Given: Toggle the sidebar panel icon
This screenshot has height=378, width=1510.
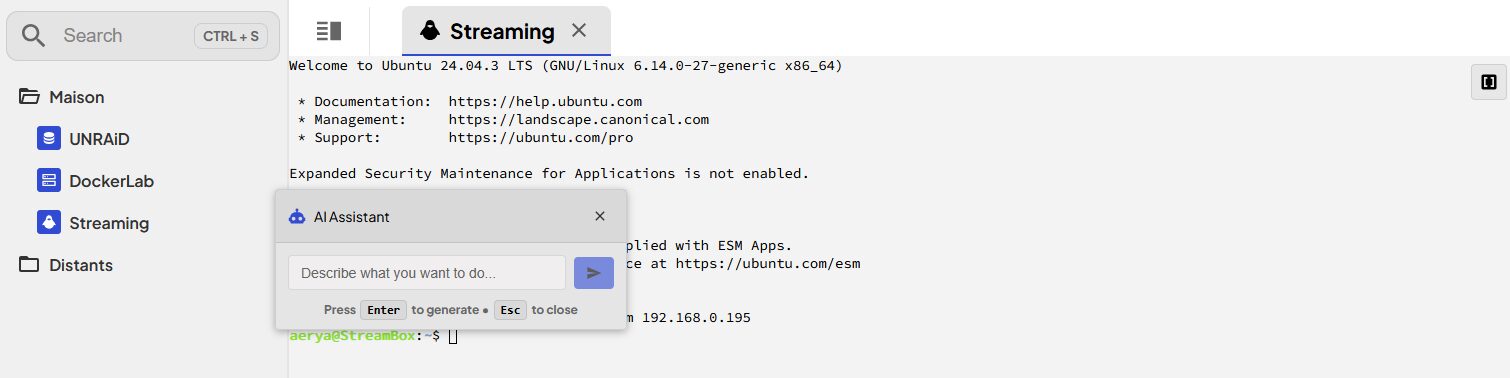Looking at the screenshot, I should tap(329, 31).
